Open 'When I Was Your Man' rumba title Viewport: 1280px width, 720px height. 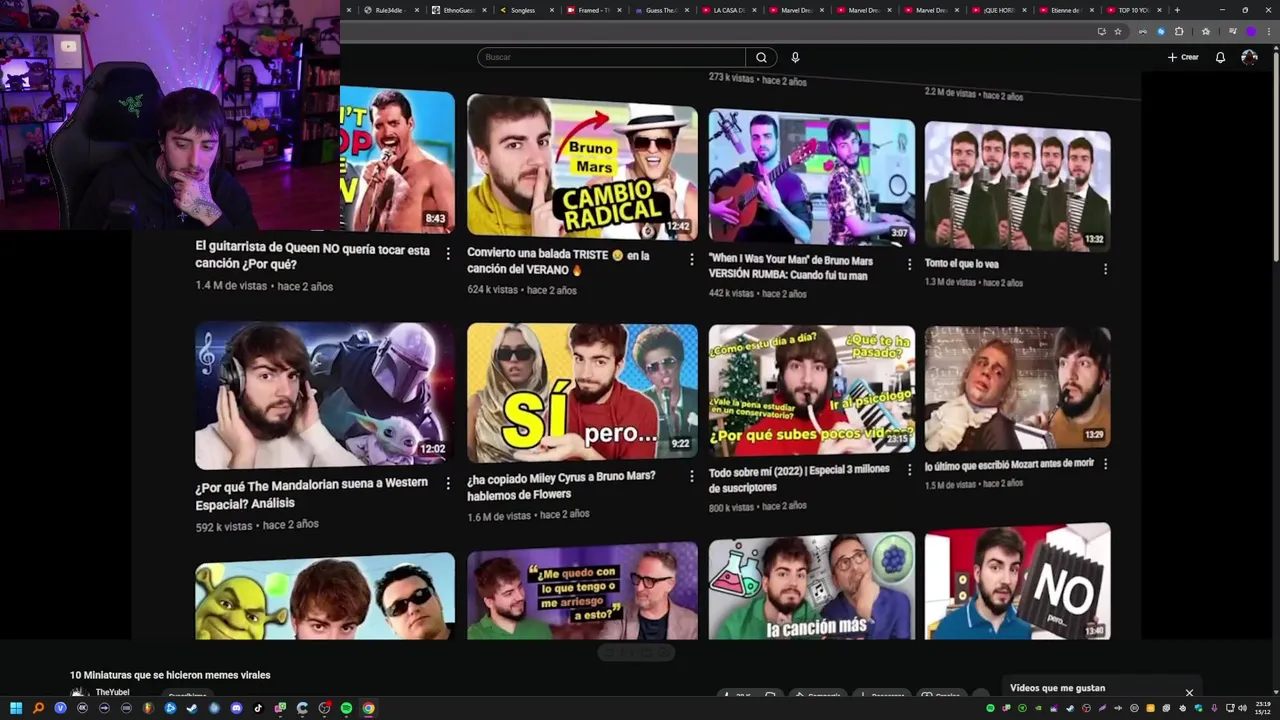791,267
